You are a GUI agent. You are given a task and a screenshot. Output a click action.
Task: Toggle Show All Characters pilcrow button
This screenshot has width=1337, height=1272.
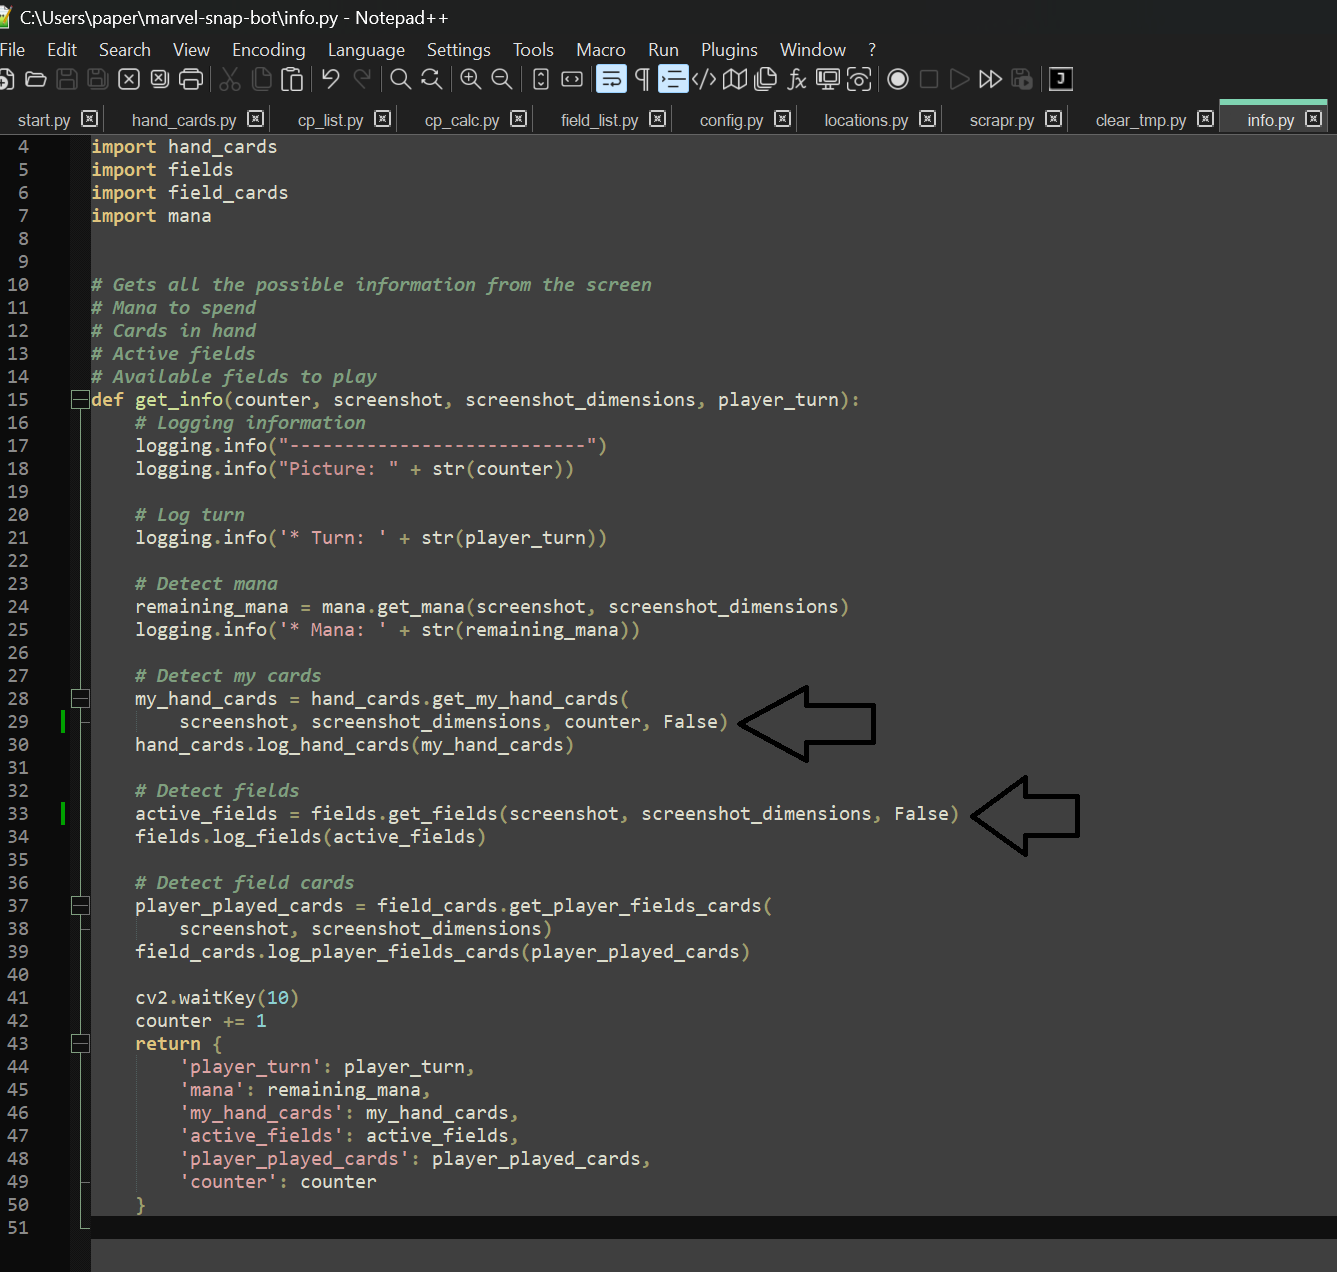pyautogui.click(x=642, y=79)
